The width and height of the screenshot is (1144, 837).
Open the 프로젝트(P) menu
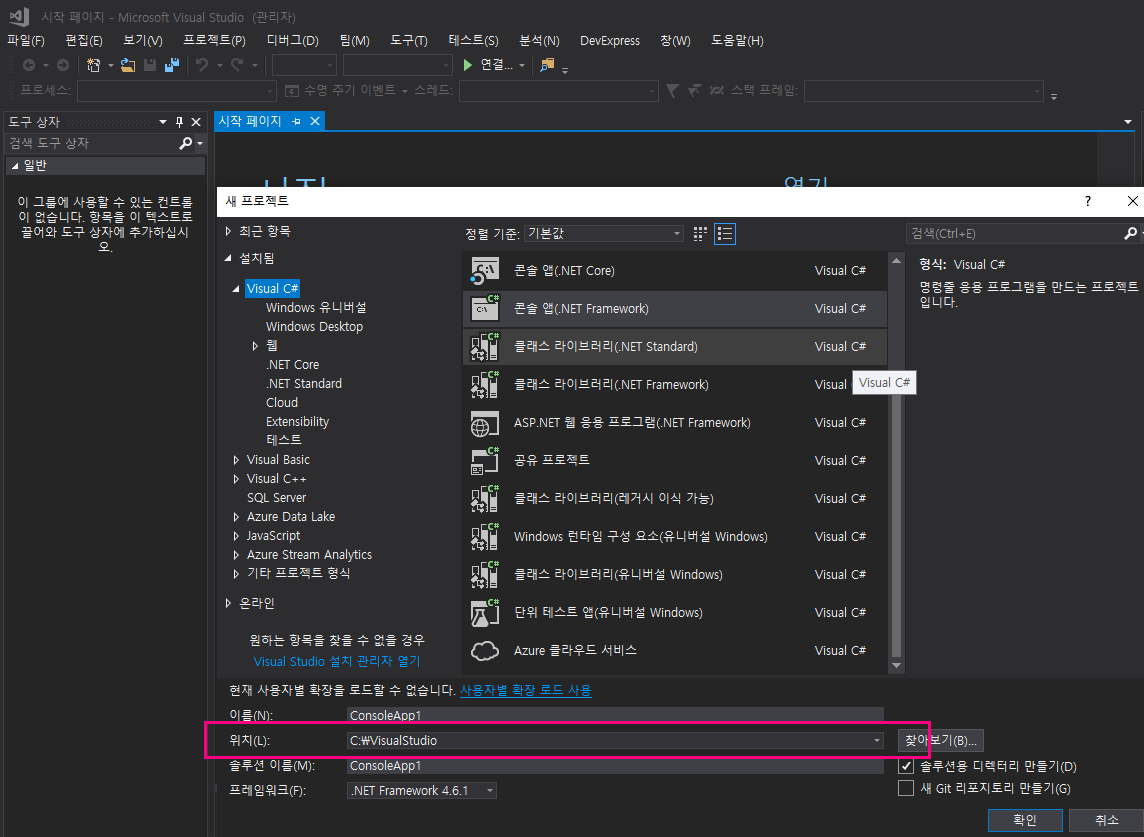[214, 41]
